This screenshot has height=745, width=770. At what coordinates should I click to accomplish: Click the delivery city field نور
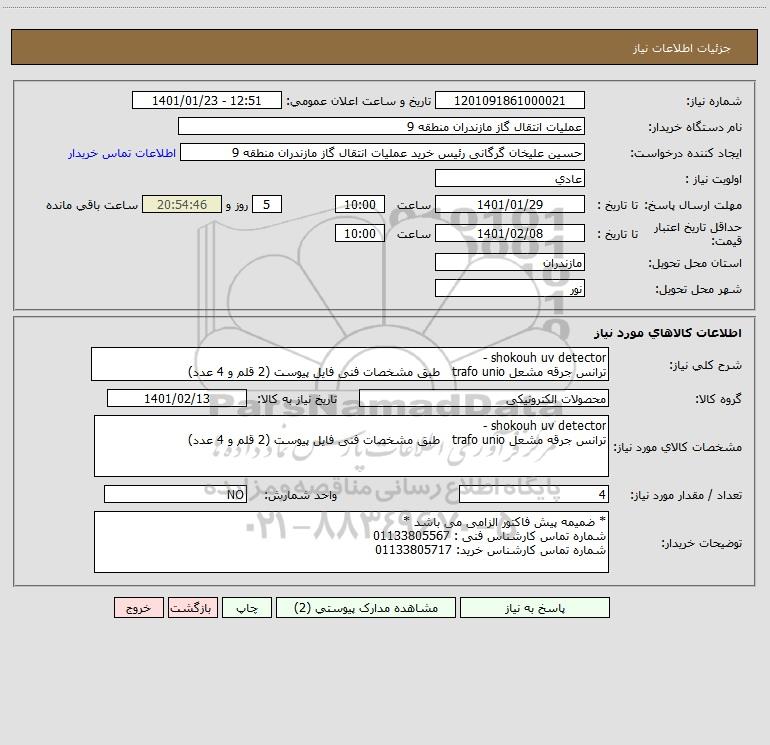(x=510, y=288)
